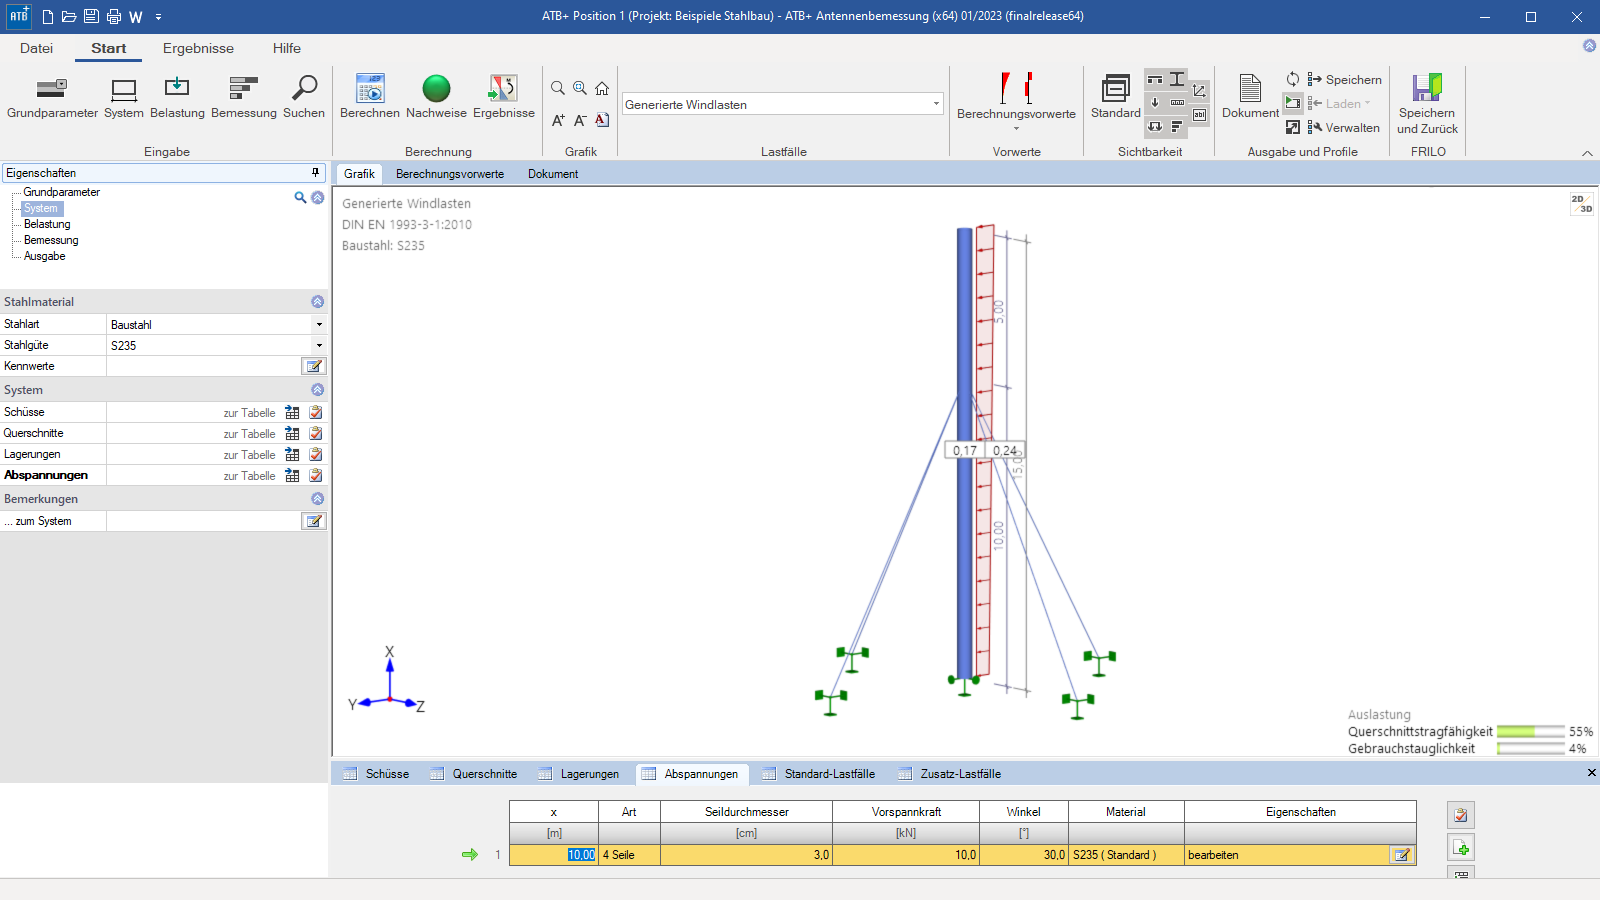Toggle load arrow visibility icon
The width and height of the screenshot is (1600, 900).
click(1155, 103)
